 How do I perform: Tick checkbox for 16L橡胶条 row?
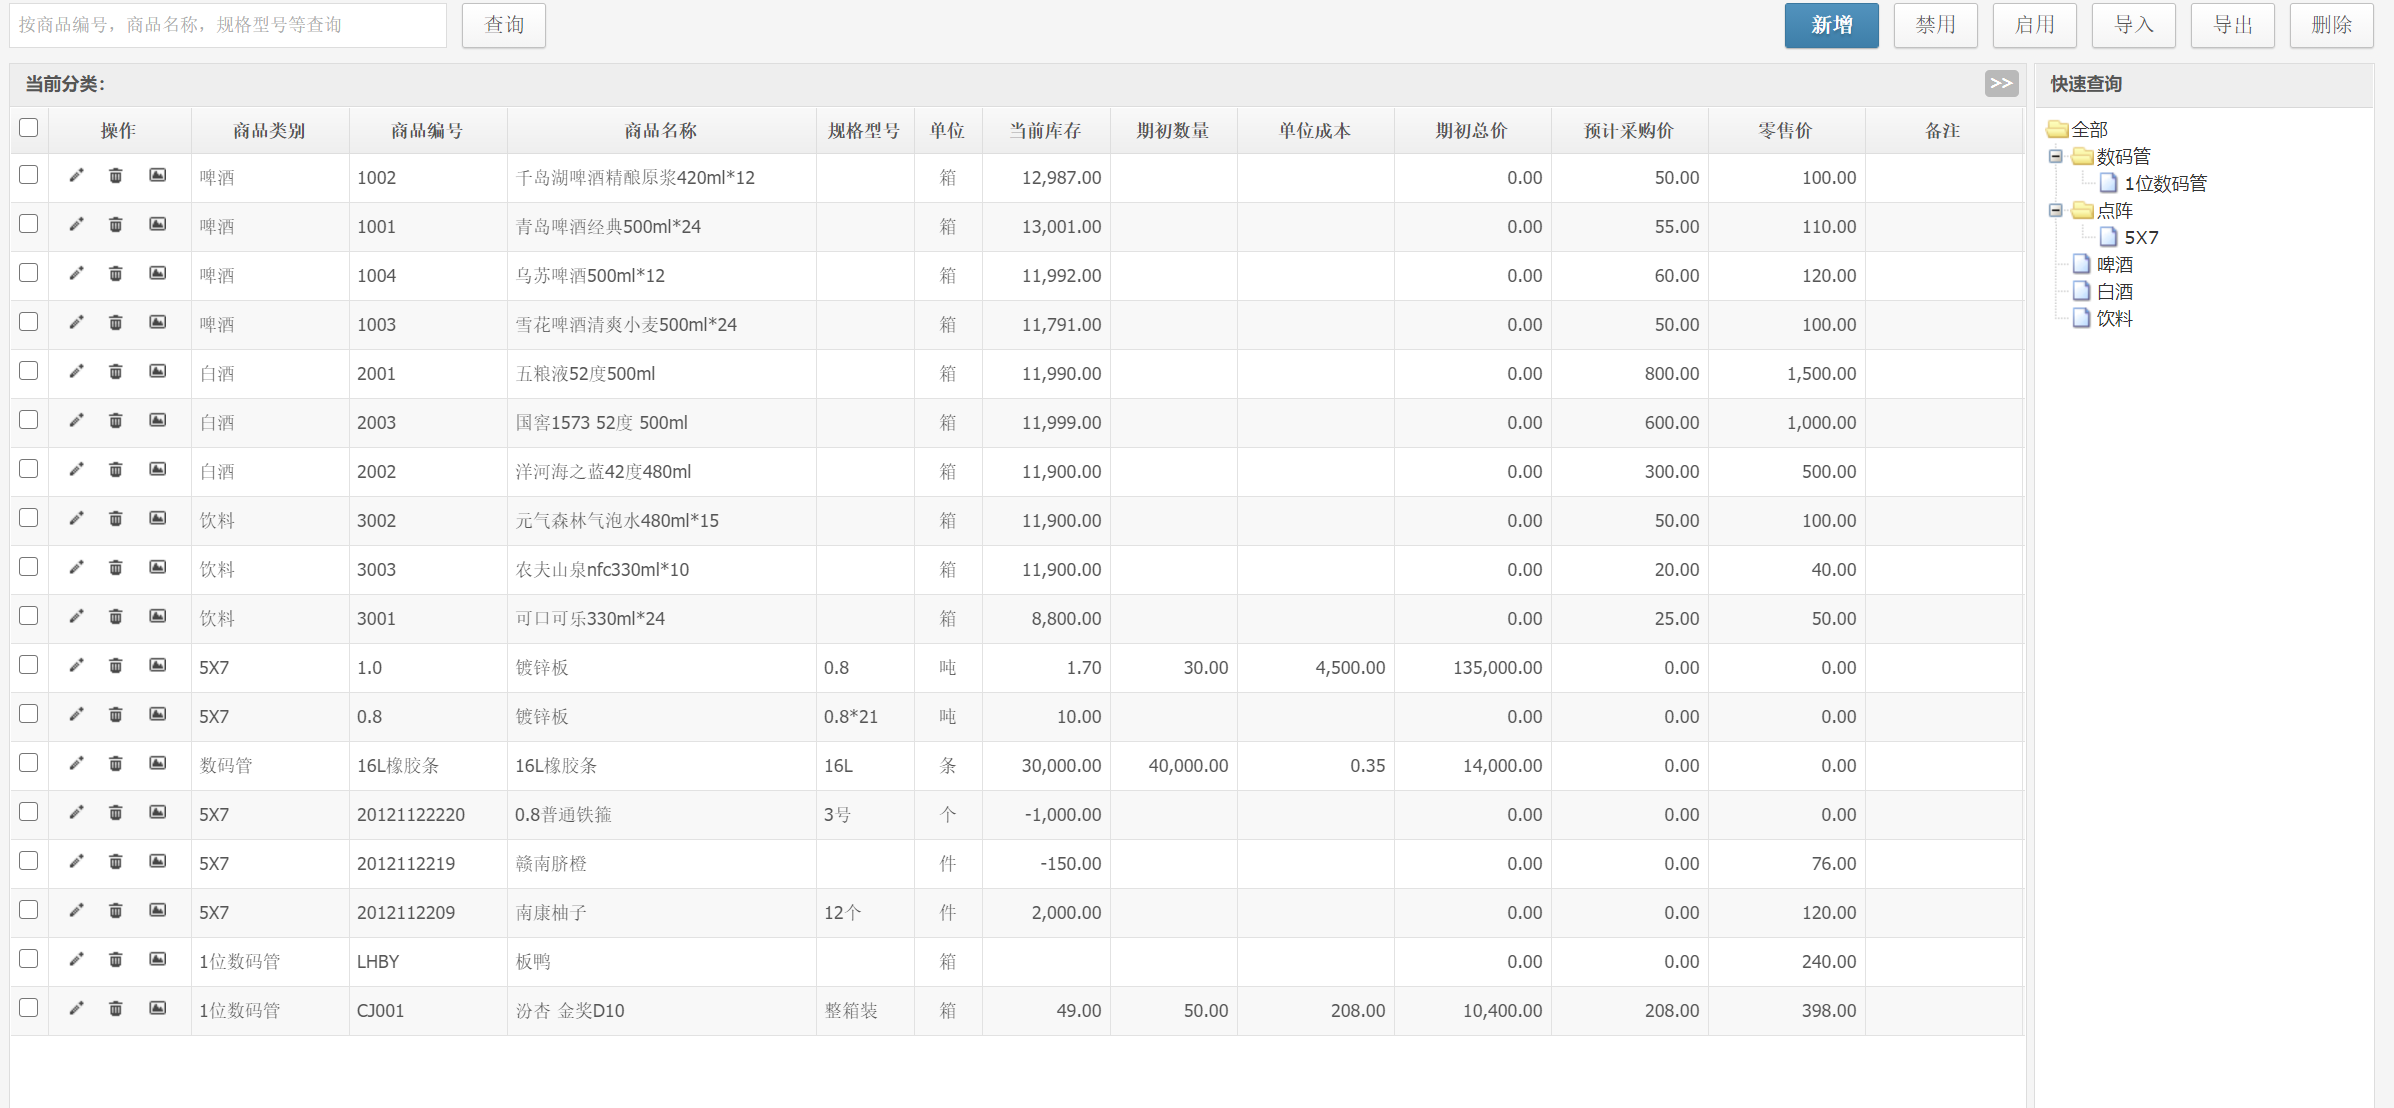(29, 763)
